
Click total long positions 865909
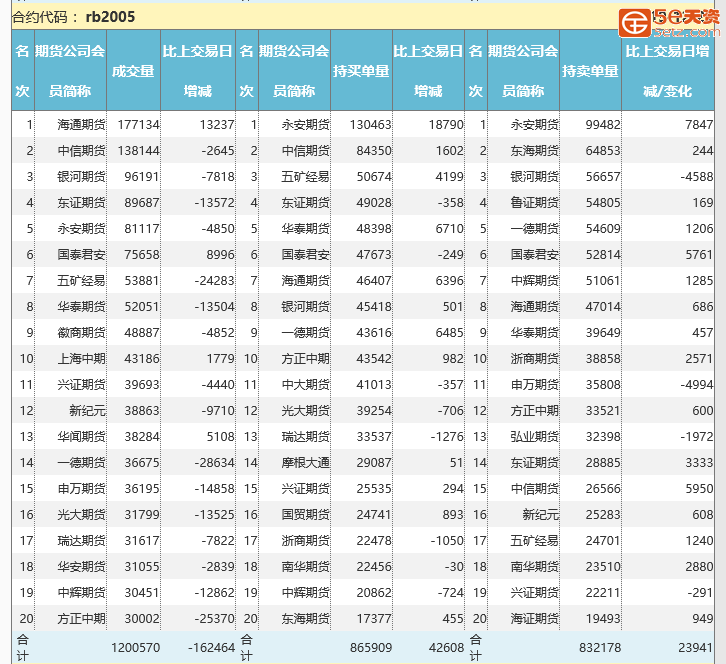[x=371, y=647]
